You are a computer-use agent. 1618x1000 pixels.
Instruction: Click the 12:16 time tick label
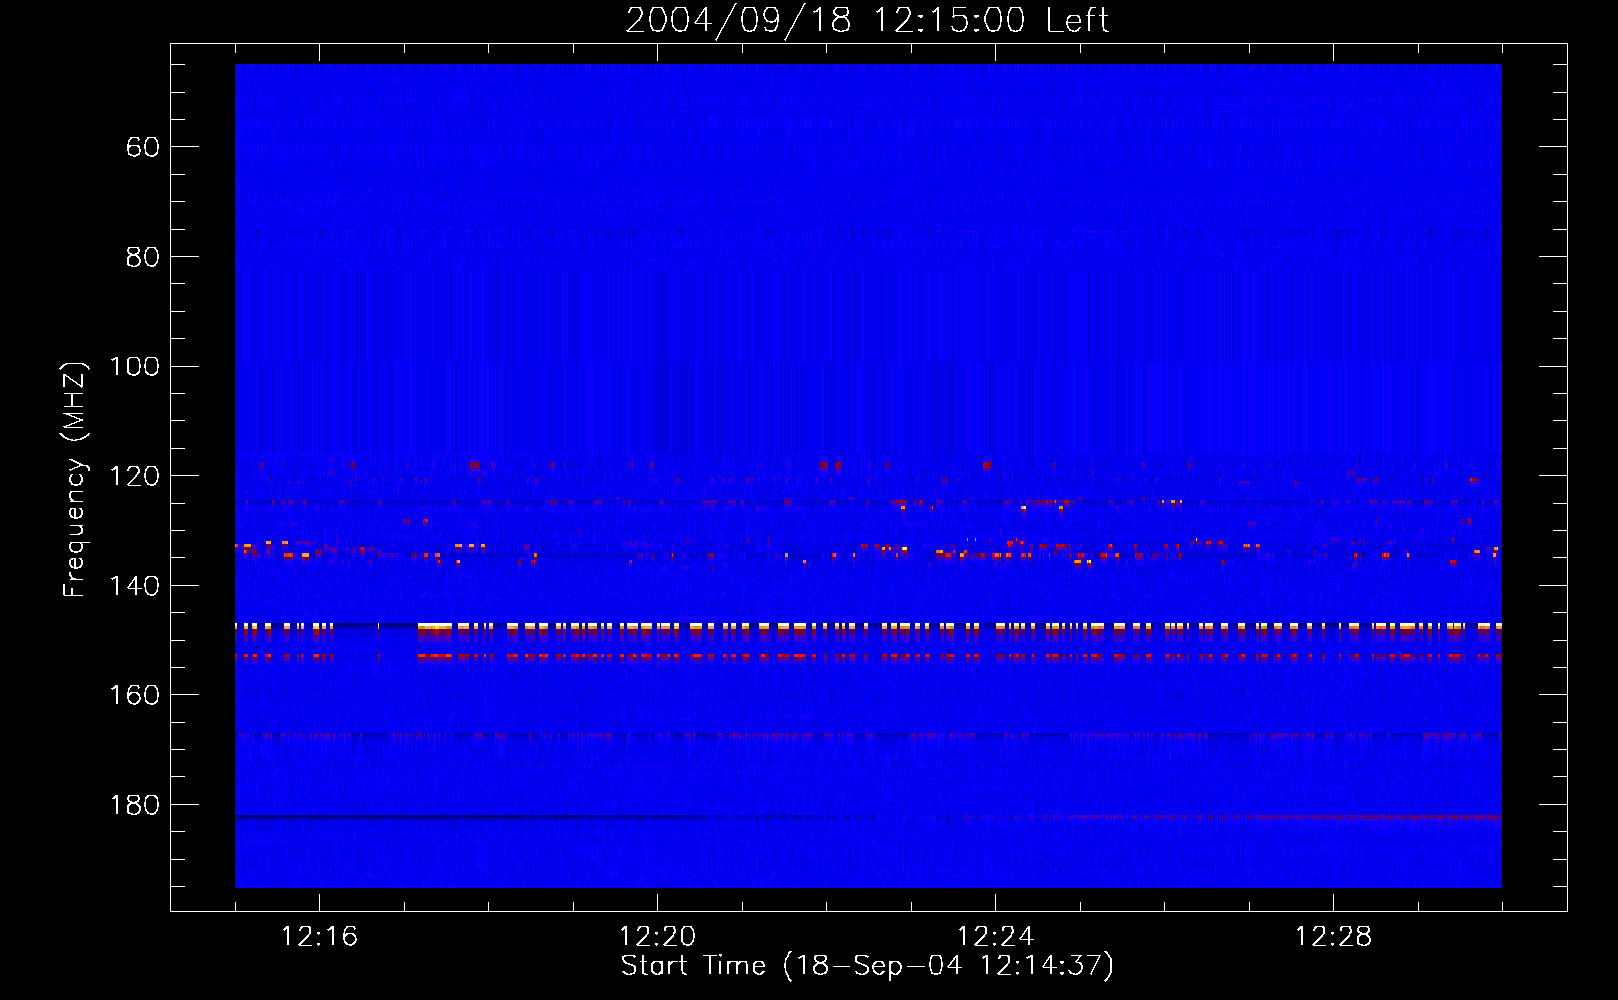click(x=319, y=937)
